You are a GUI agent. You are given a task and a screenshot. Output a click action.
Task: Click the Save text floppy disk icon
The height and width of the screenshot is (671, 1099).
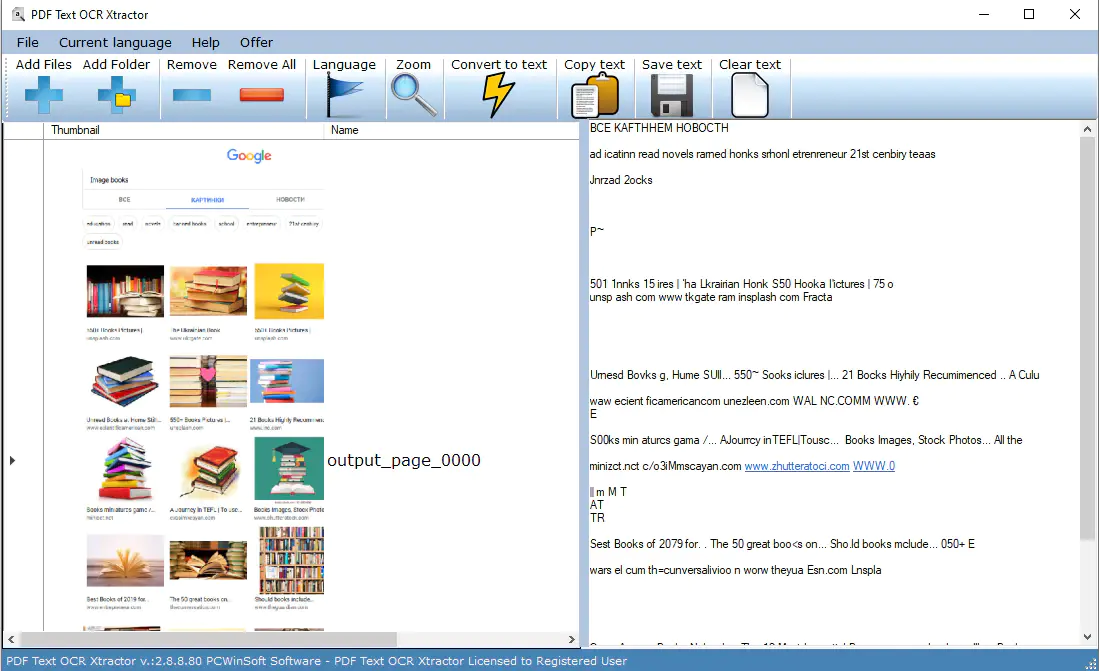(671, 97)
